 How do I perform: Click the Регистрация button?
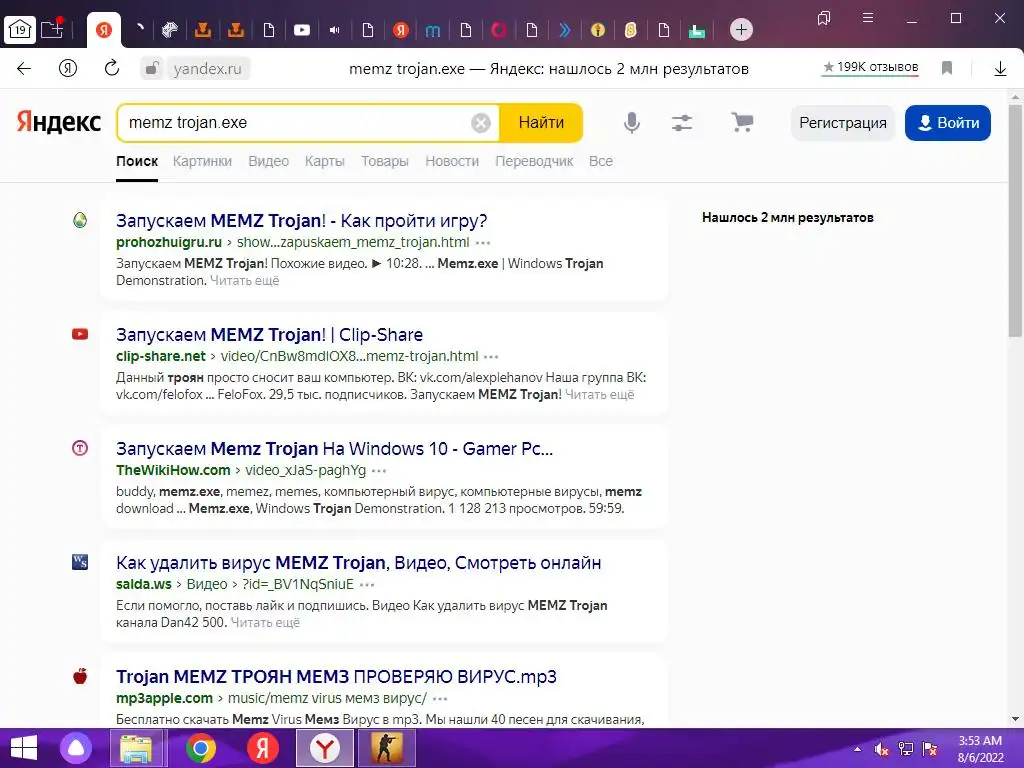tap(842, 123)
